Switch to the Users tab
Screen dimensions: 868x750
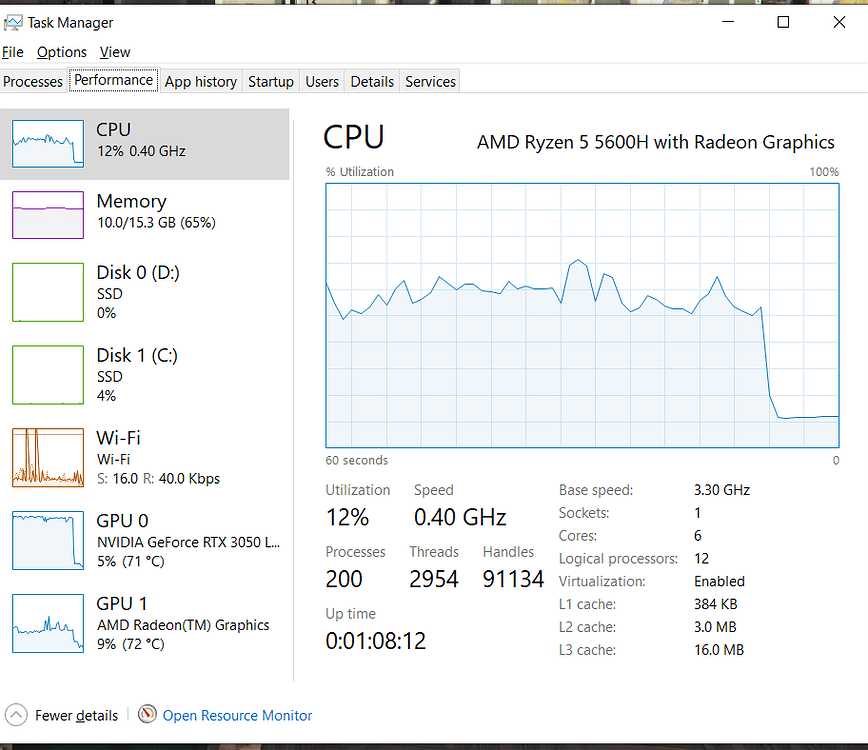coord(321,81)
